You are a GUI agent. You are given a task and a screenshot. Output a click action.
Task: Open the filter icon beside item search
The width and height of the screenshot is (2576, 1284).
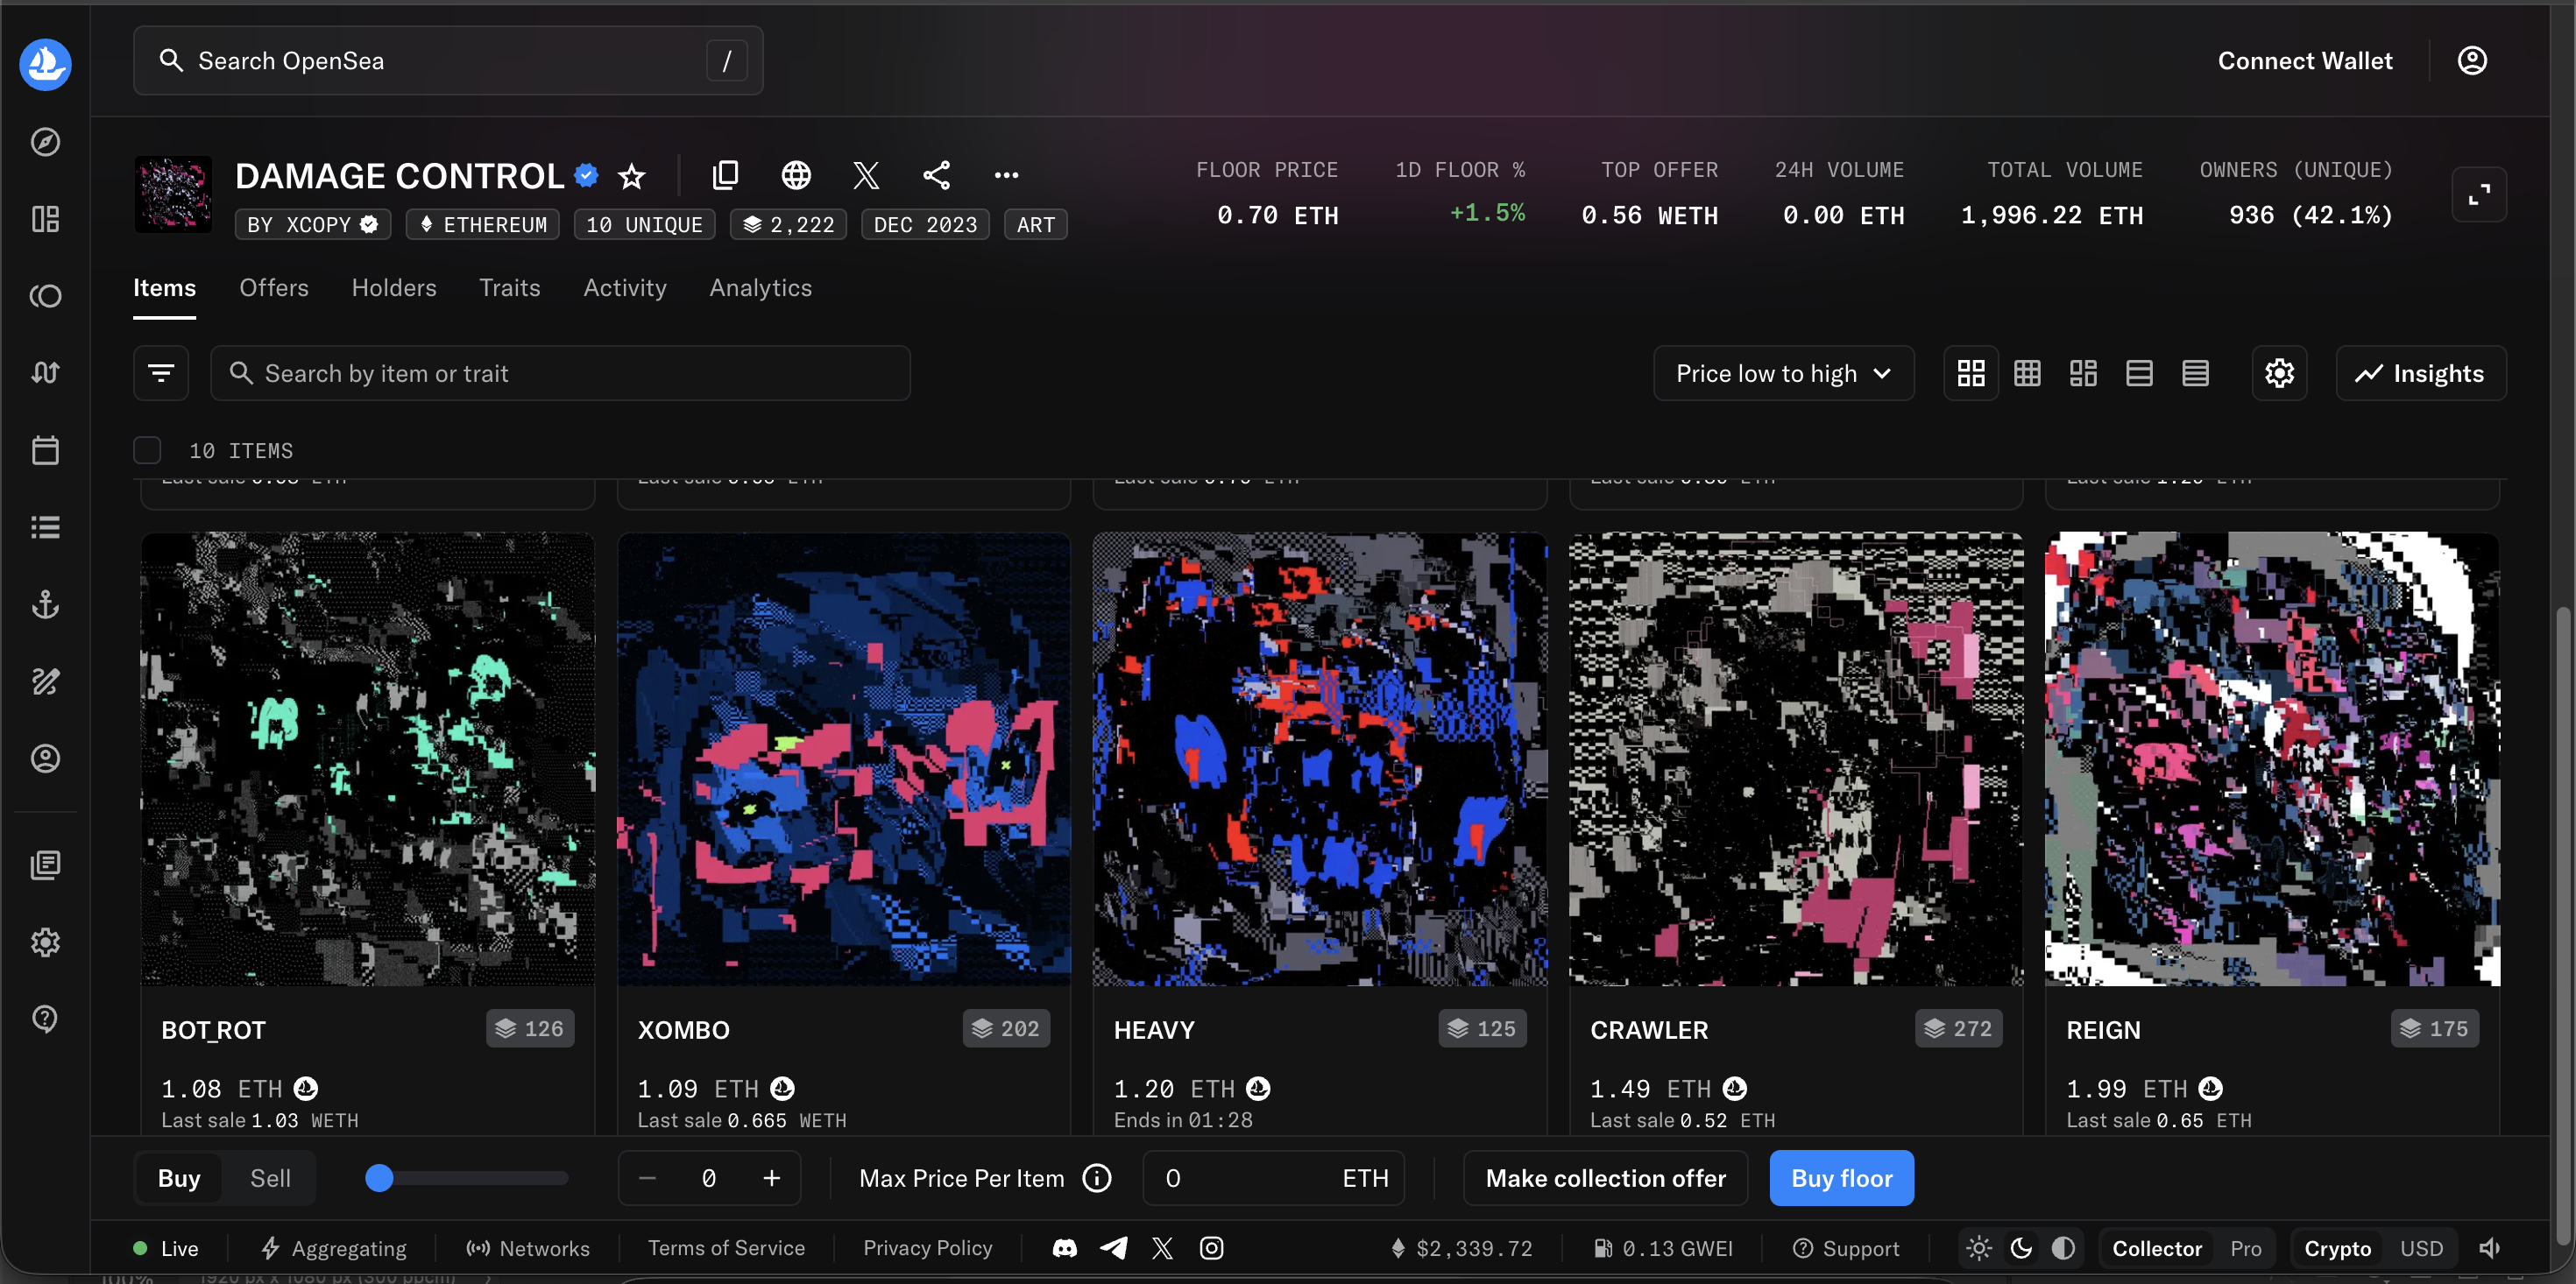pyautogui.click(x=161, y=373)
